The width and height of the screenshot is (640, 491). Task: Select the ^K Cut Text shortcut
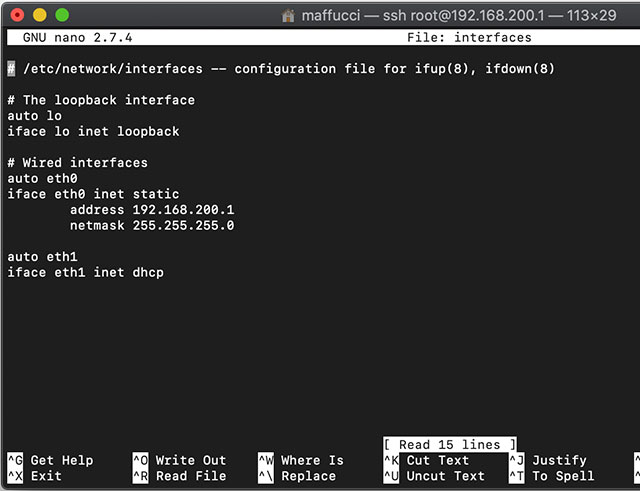coord(426,461)
